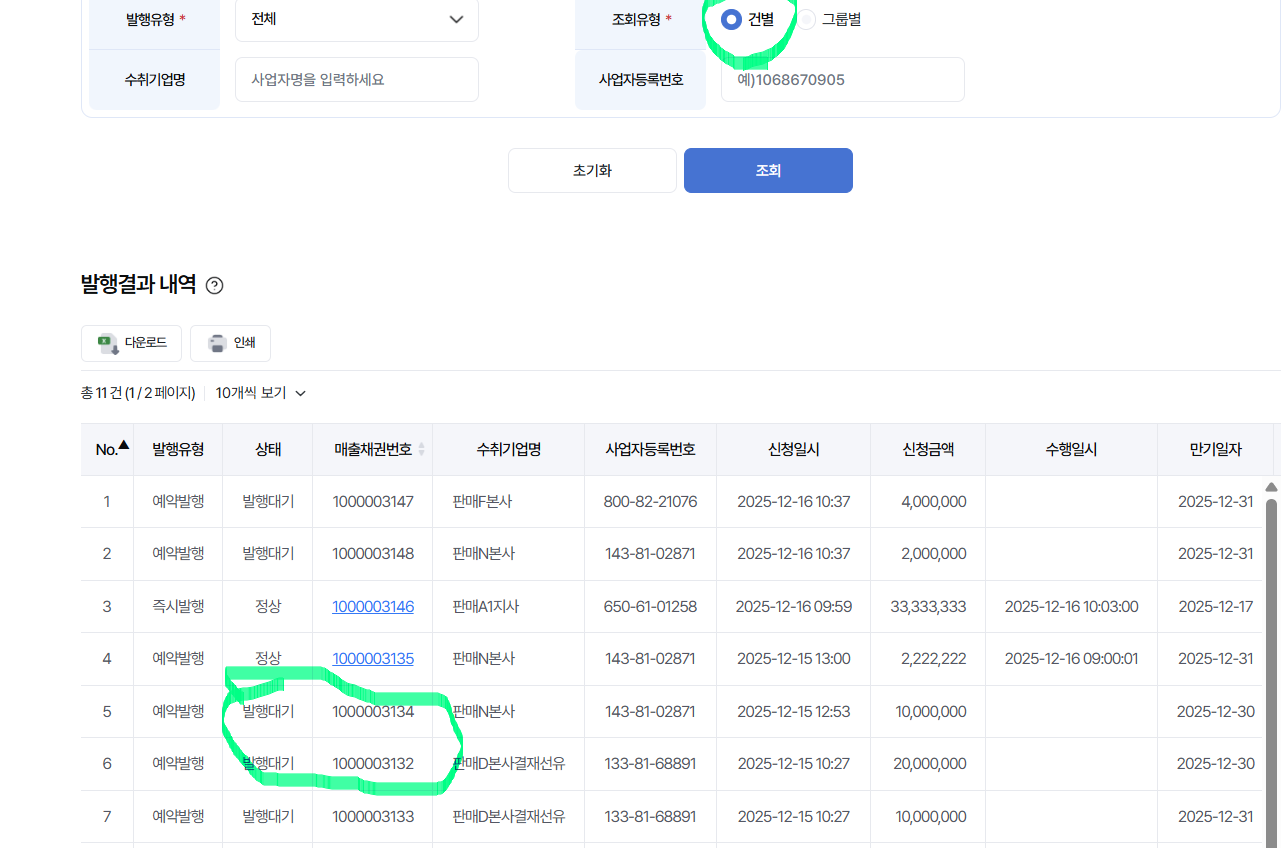Select cell 1000003148
This screenshot has width=1284, height=848.
pyautogui.click(x=373, y=553)
